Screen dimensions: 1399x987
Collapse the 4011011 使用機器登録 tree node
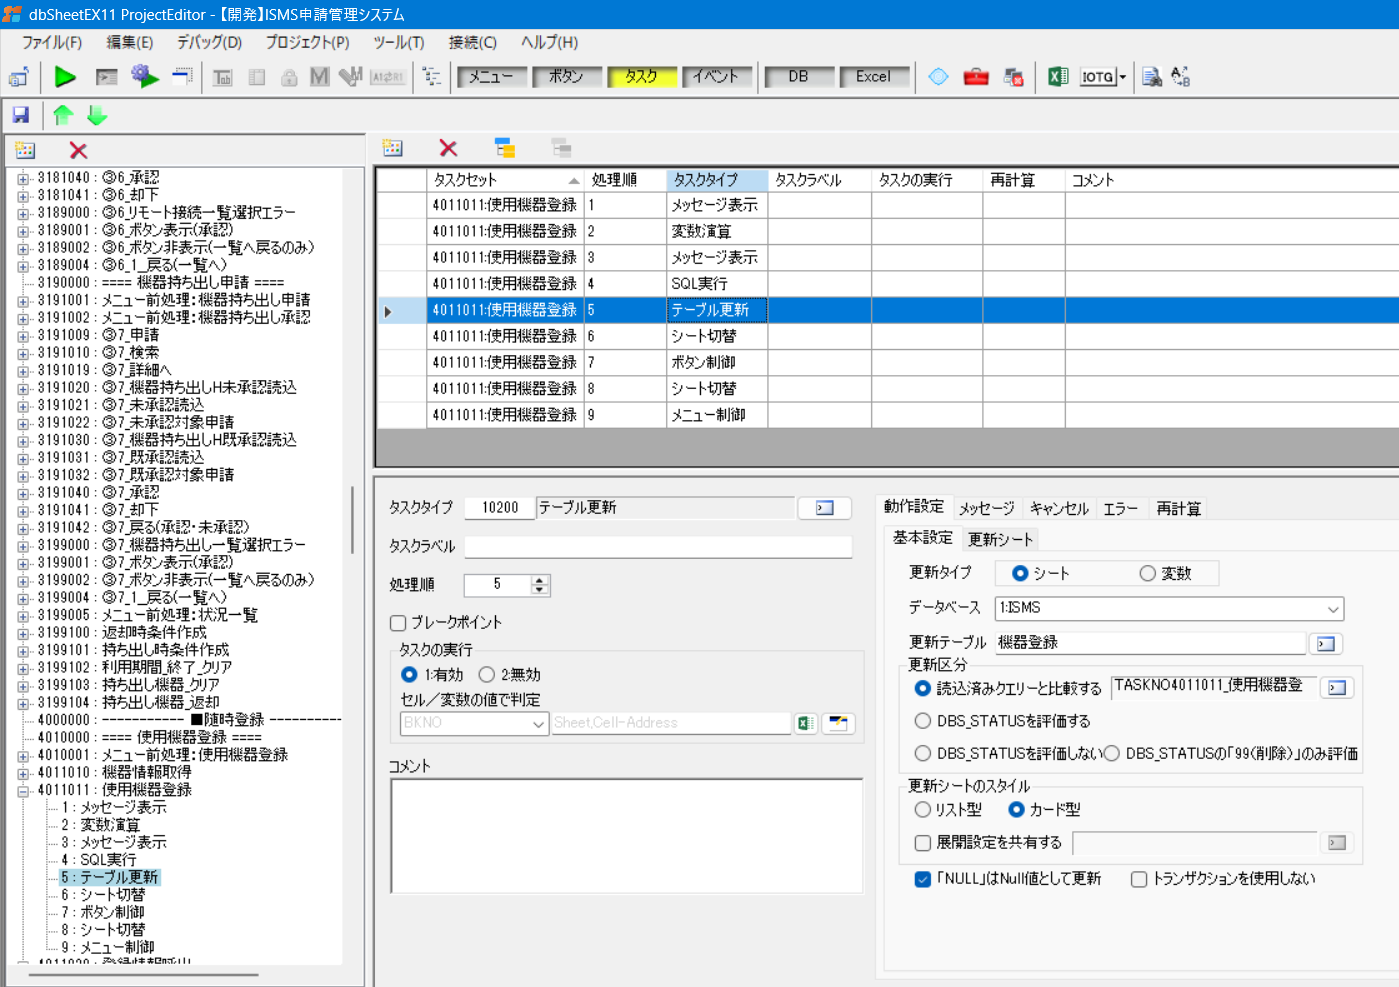pos(23,790)
